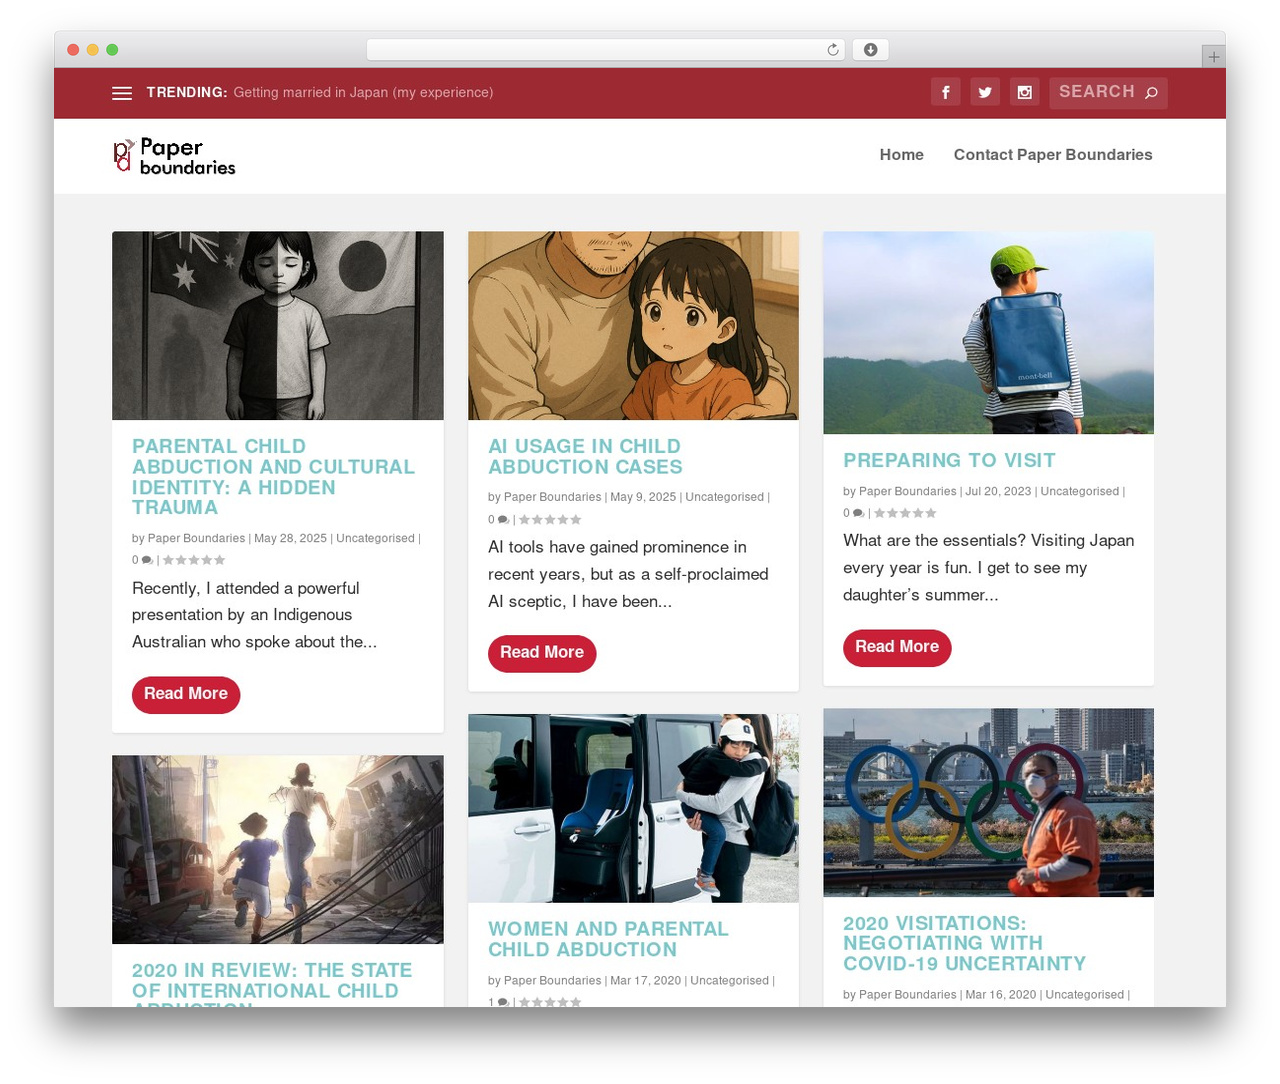Open title '2020 Visitations: Negotiating with COVID-19 Uncertainty'
1280x1084 pixels.
pyautogui.click(x=964, y=944)
